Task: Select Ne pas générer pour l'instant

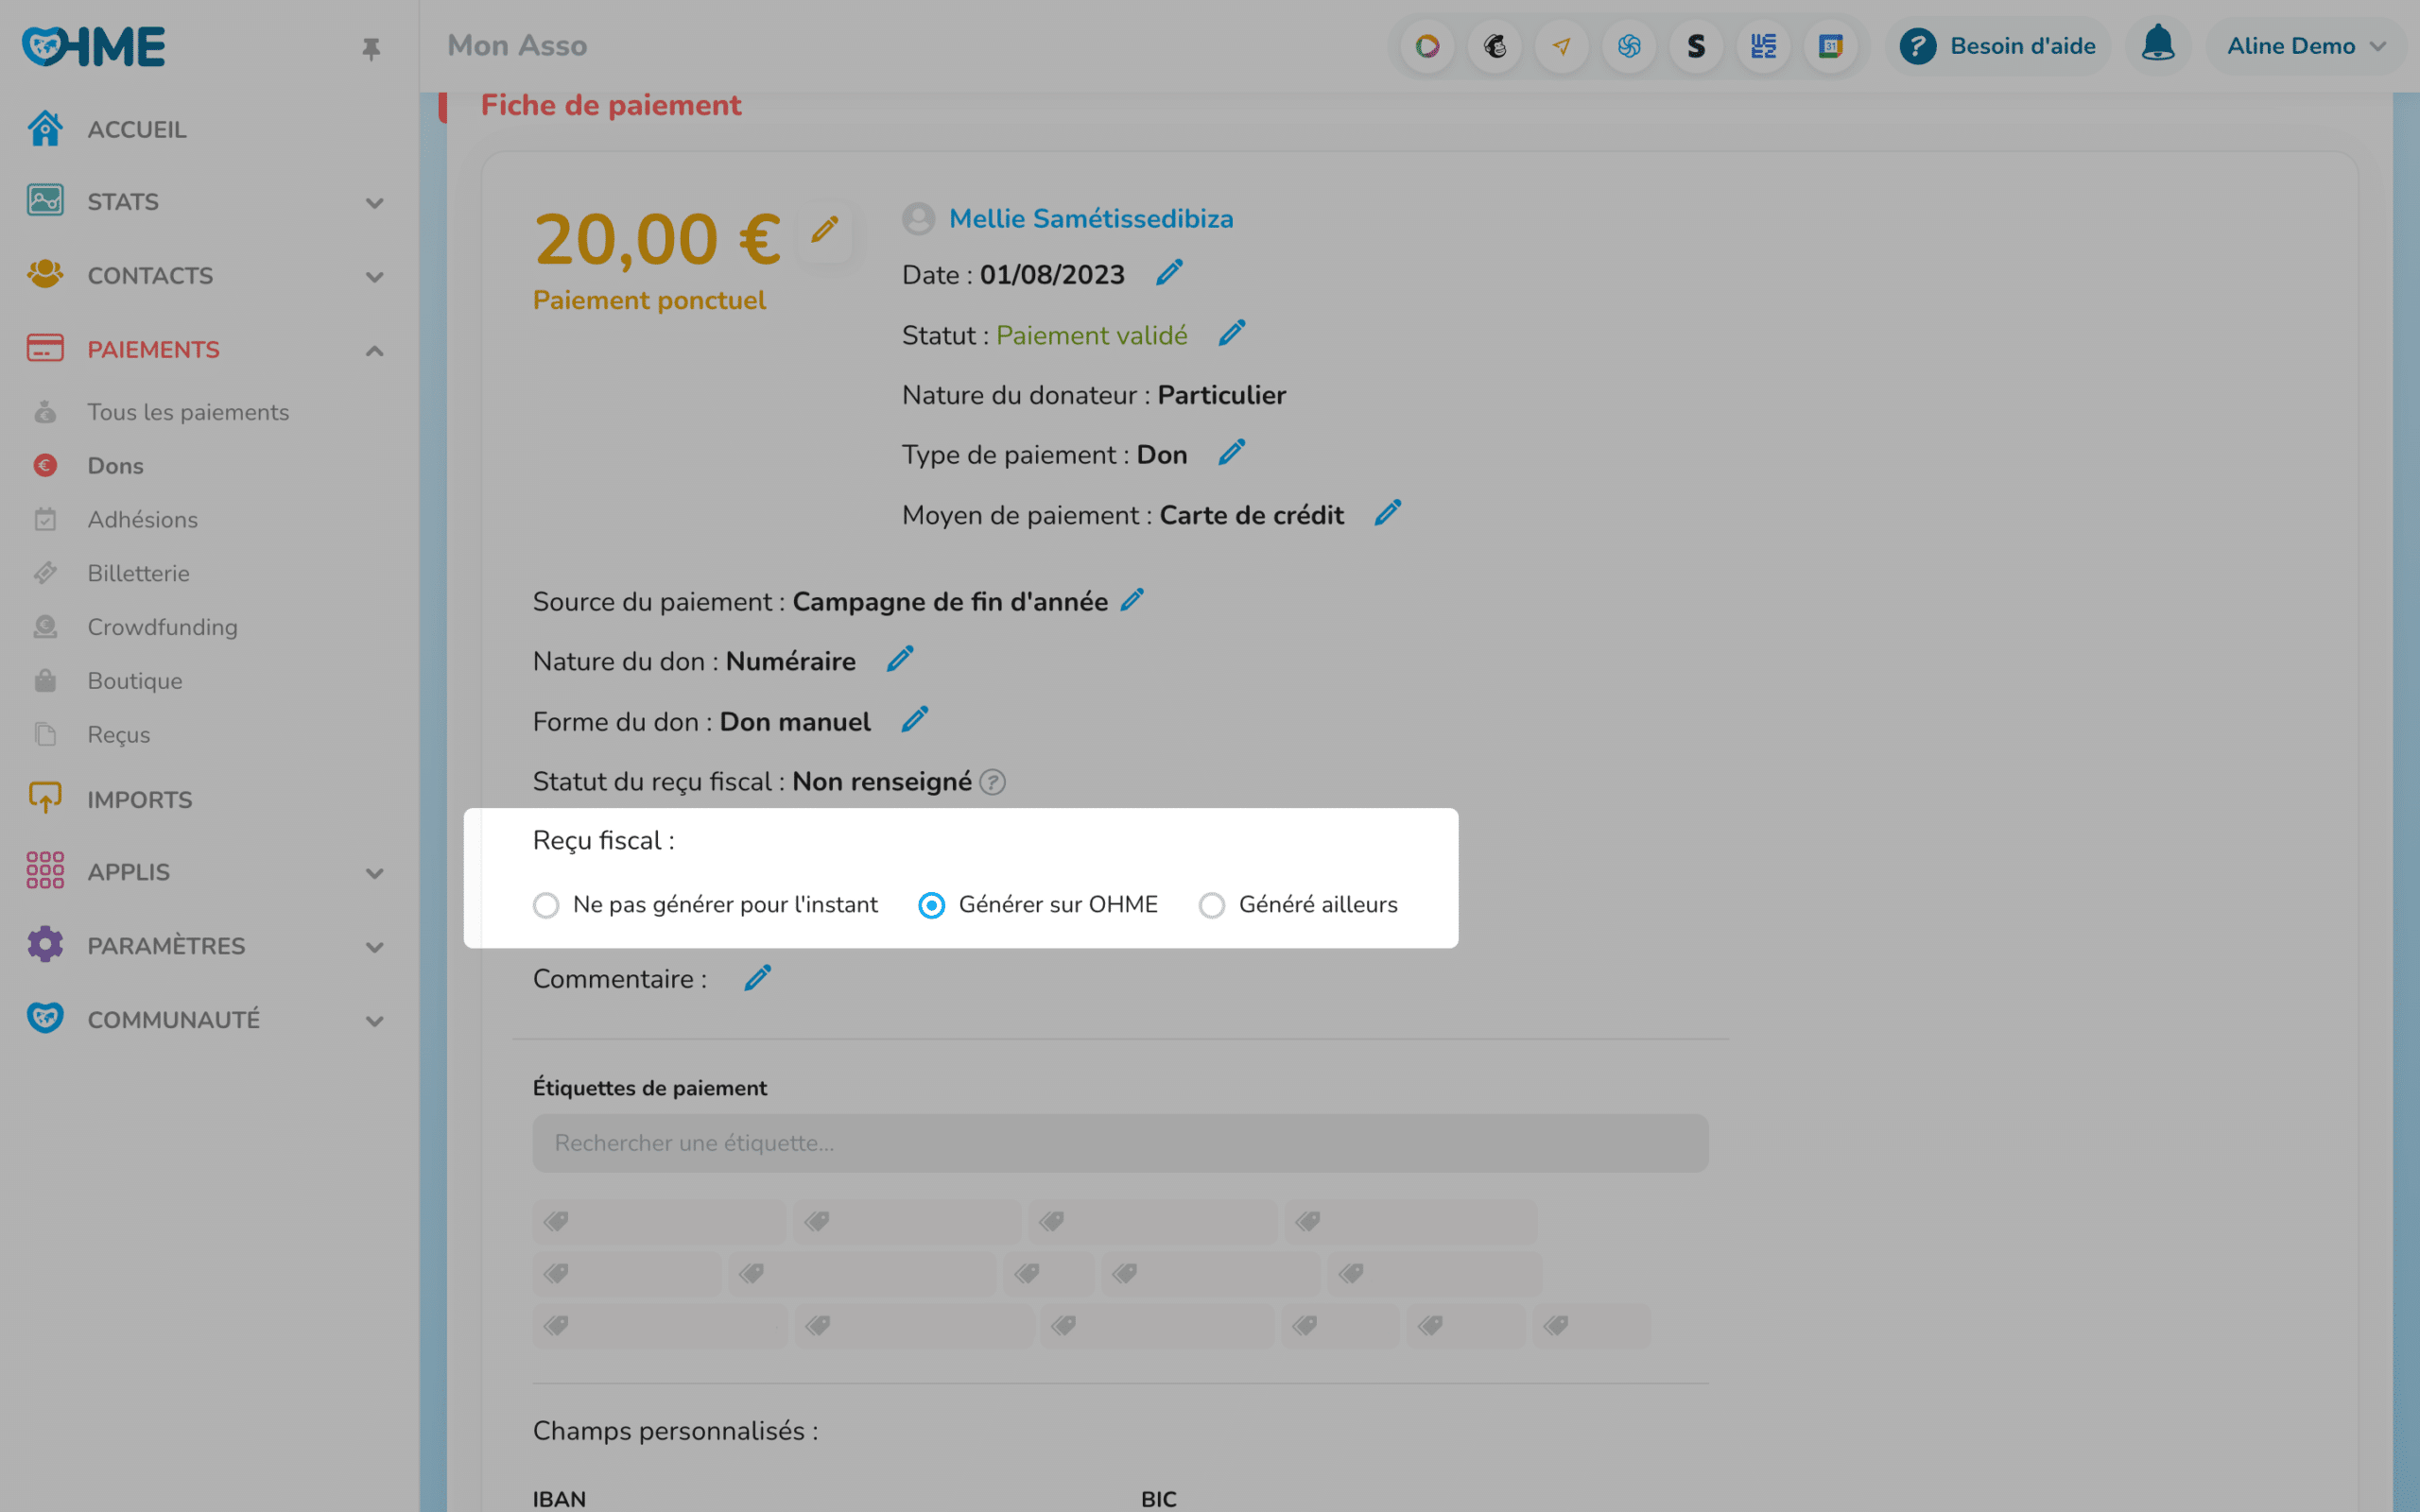Action: (x=546, y=905)
